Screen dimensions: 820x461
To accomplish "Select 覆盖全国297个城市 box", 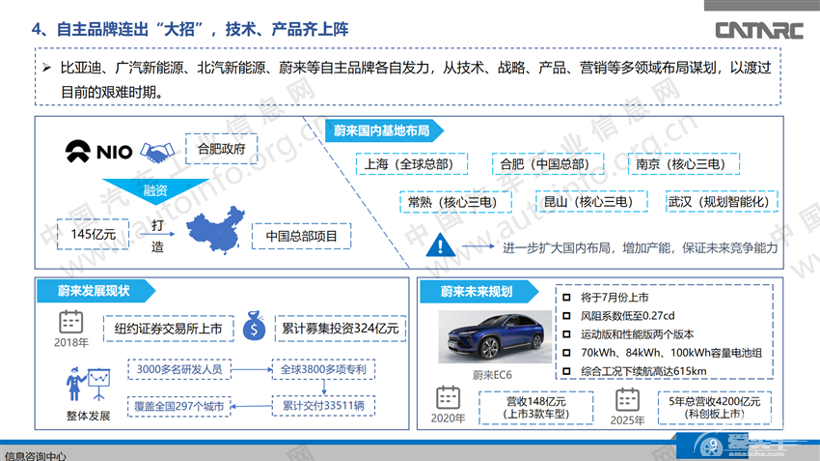I will pyautogui.click(x=179, y=406).
